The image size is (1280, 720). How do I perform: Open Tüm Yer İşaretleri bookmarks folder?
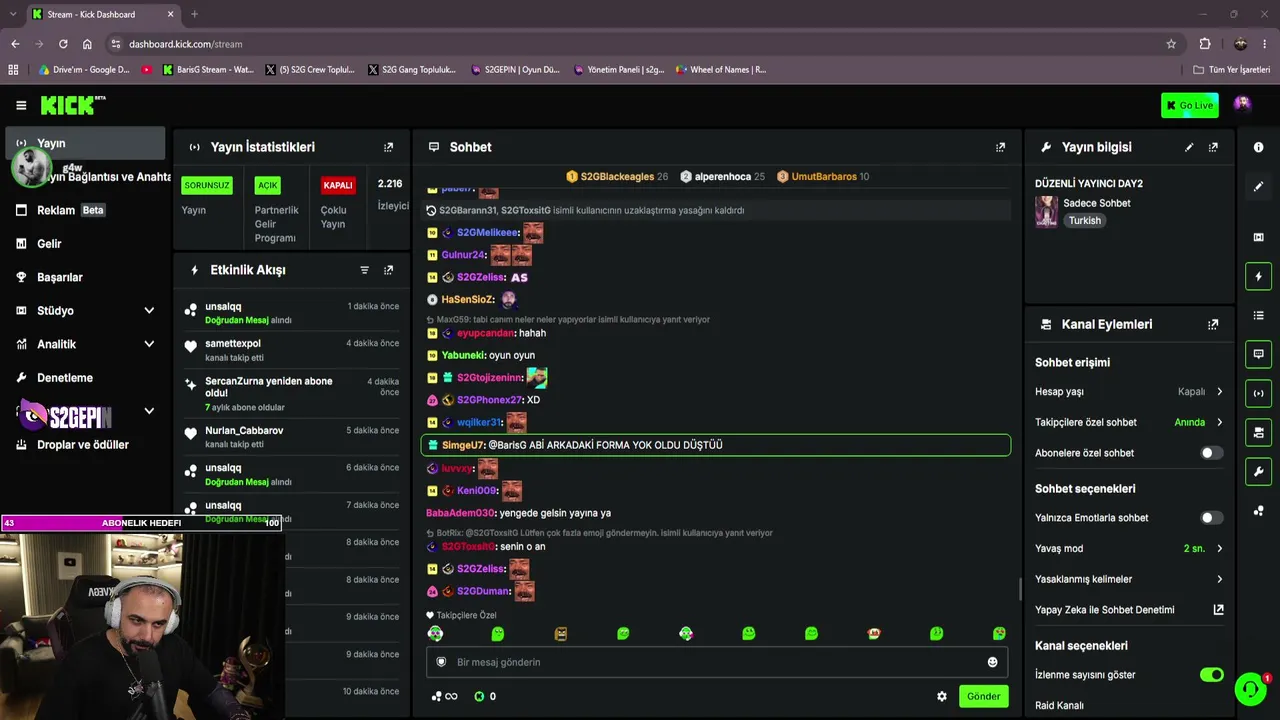point(1231,70)
